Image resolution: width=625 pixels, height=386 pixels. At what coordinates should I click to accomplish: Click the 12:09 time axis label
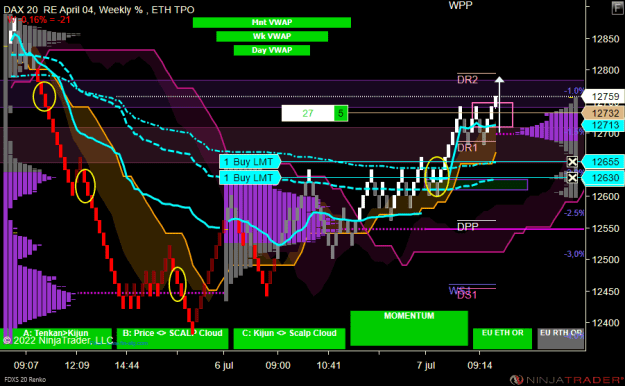pyautogui.click(x=77, y=365)
